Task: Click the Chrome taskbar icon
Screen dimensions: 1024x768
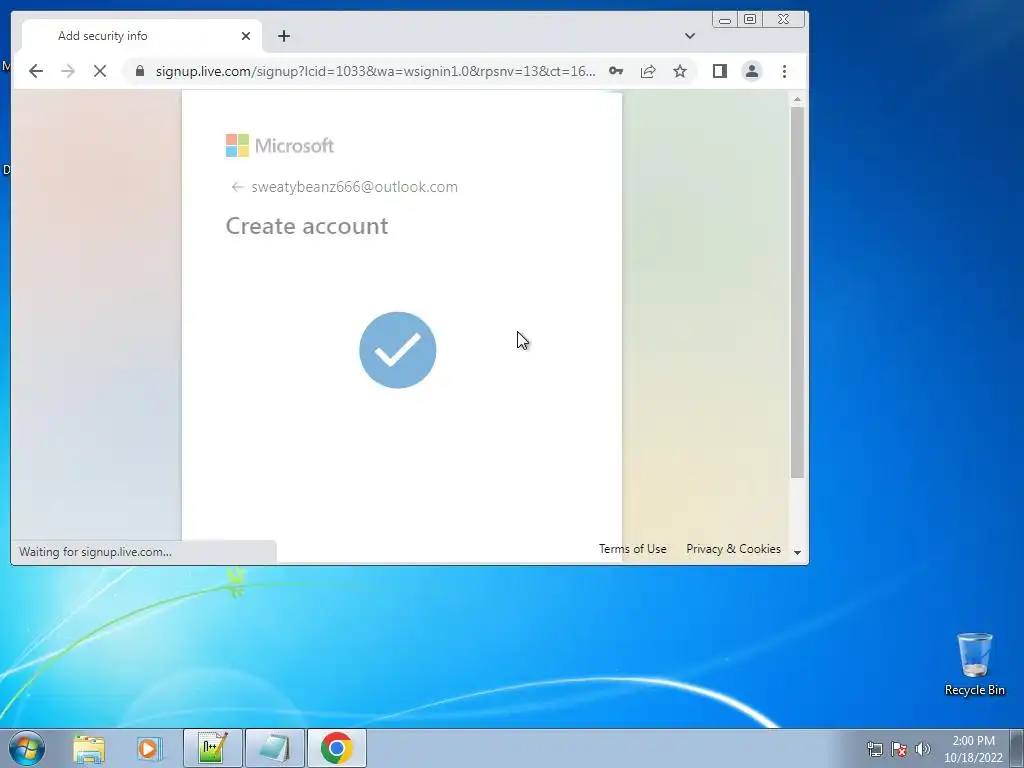Action: (x=337, y=748)
